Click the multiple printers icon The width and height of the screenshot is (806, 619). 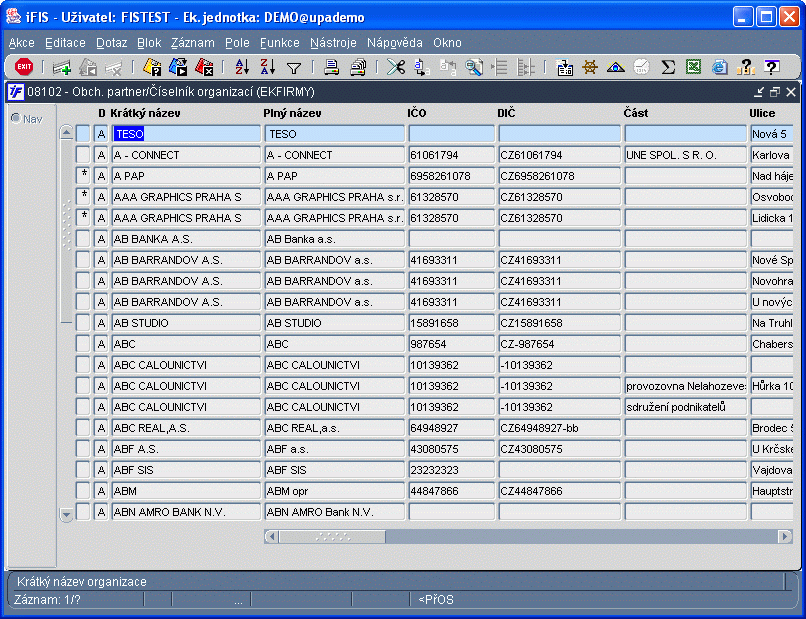click(358, 67)
